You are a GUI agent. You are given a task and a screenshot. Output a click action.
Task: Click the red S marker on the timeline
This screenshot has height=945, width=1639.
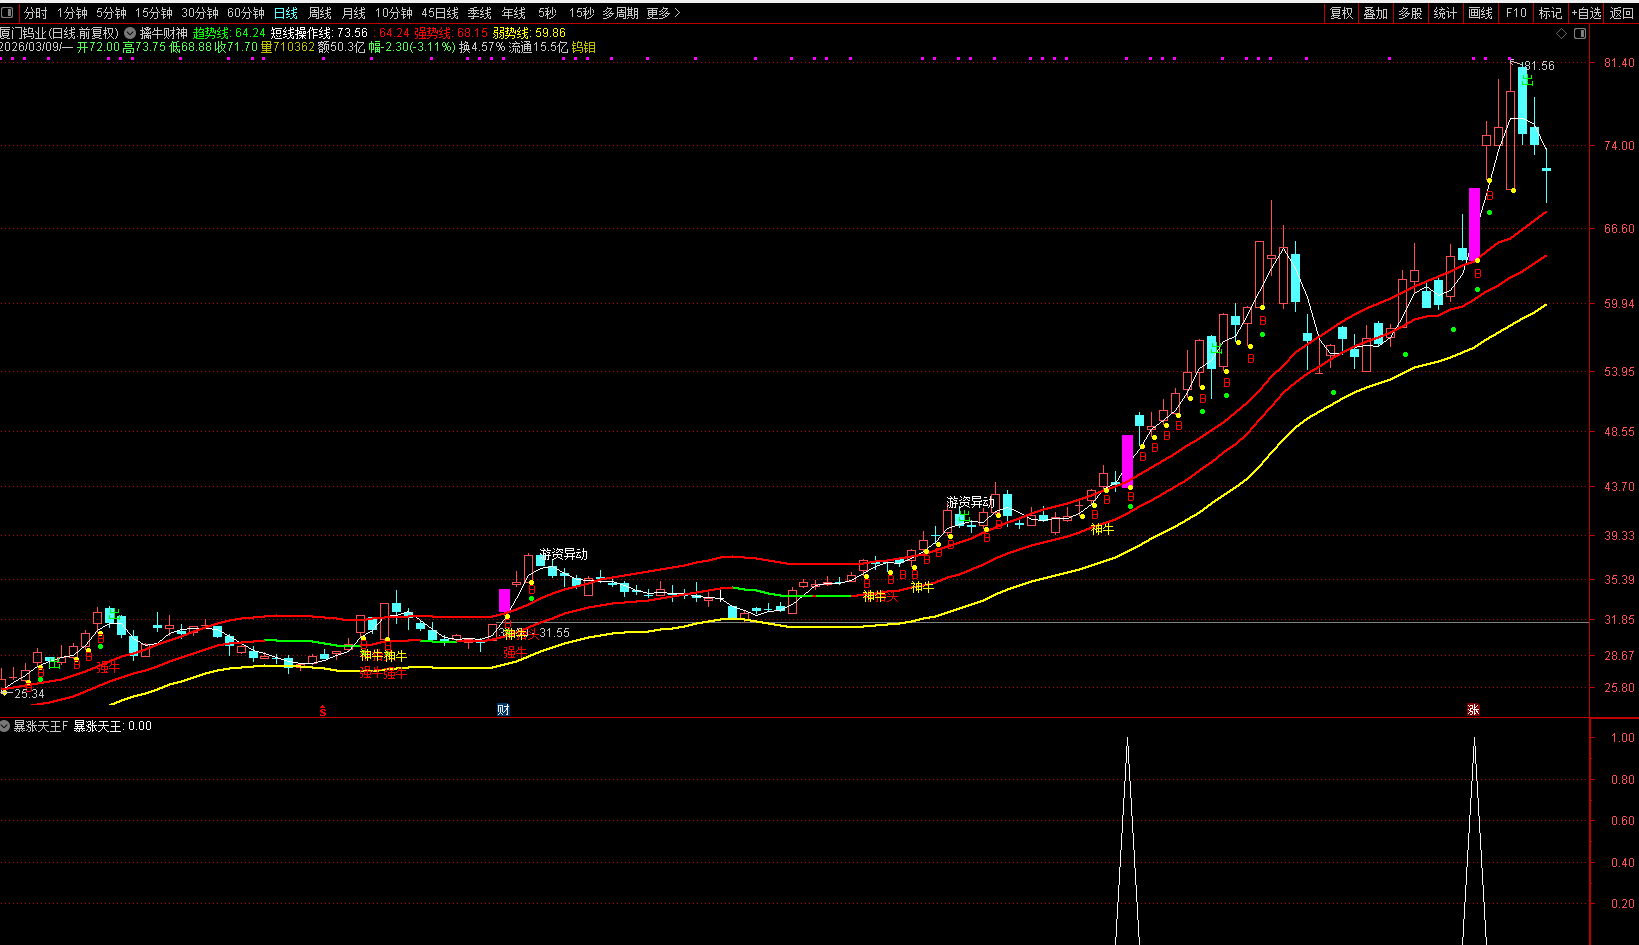323,711
